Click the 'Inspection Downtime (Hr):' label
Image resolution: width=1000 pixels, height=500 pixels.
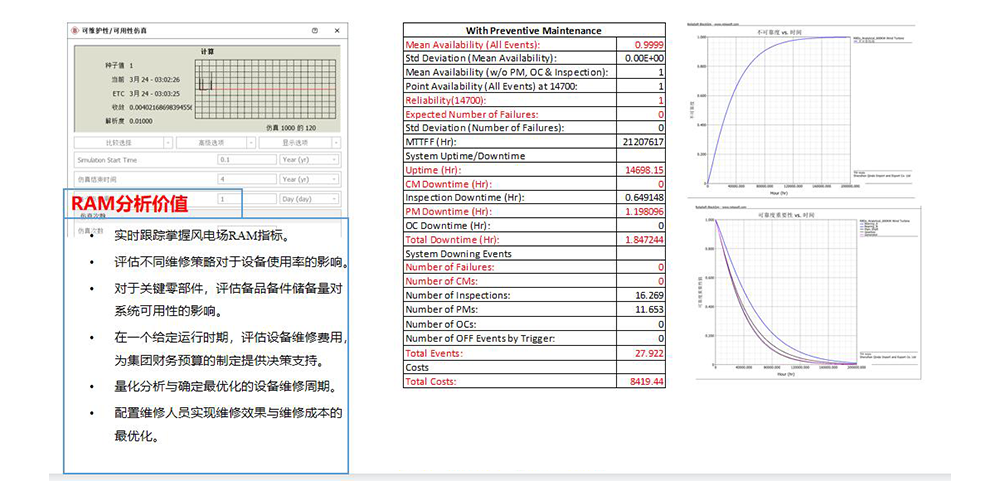[x=464, y=198]
